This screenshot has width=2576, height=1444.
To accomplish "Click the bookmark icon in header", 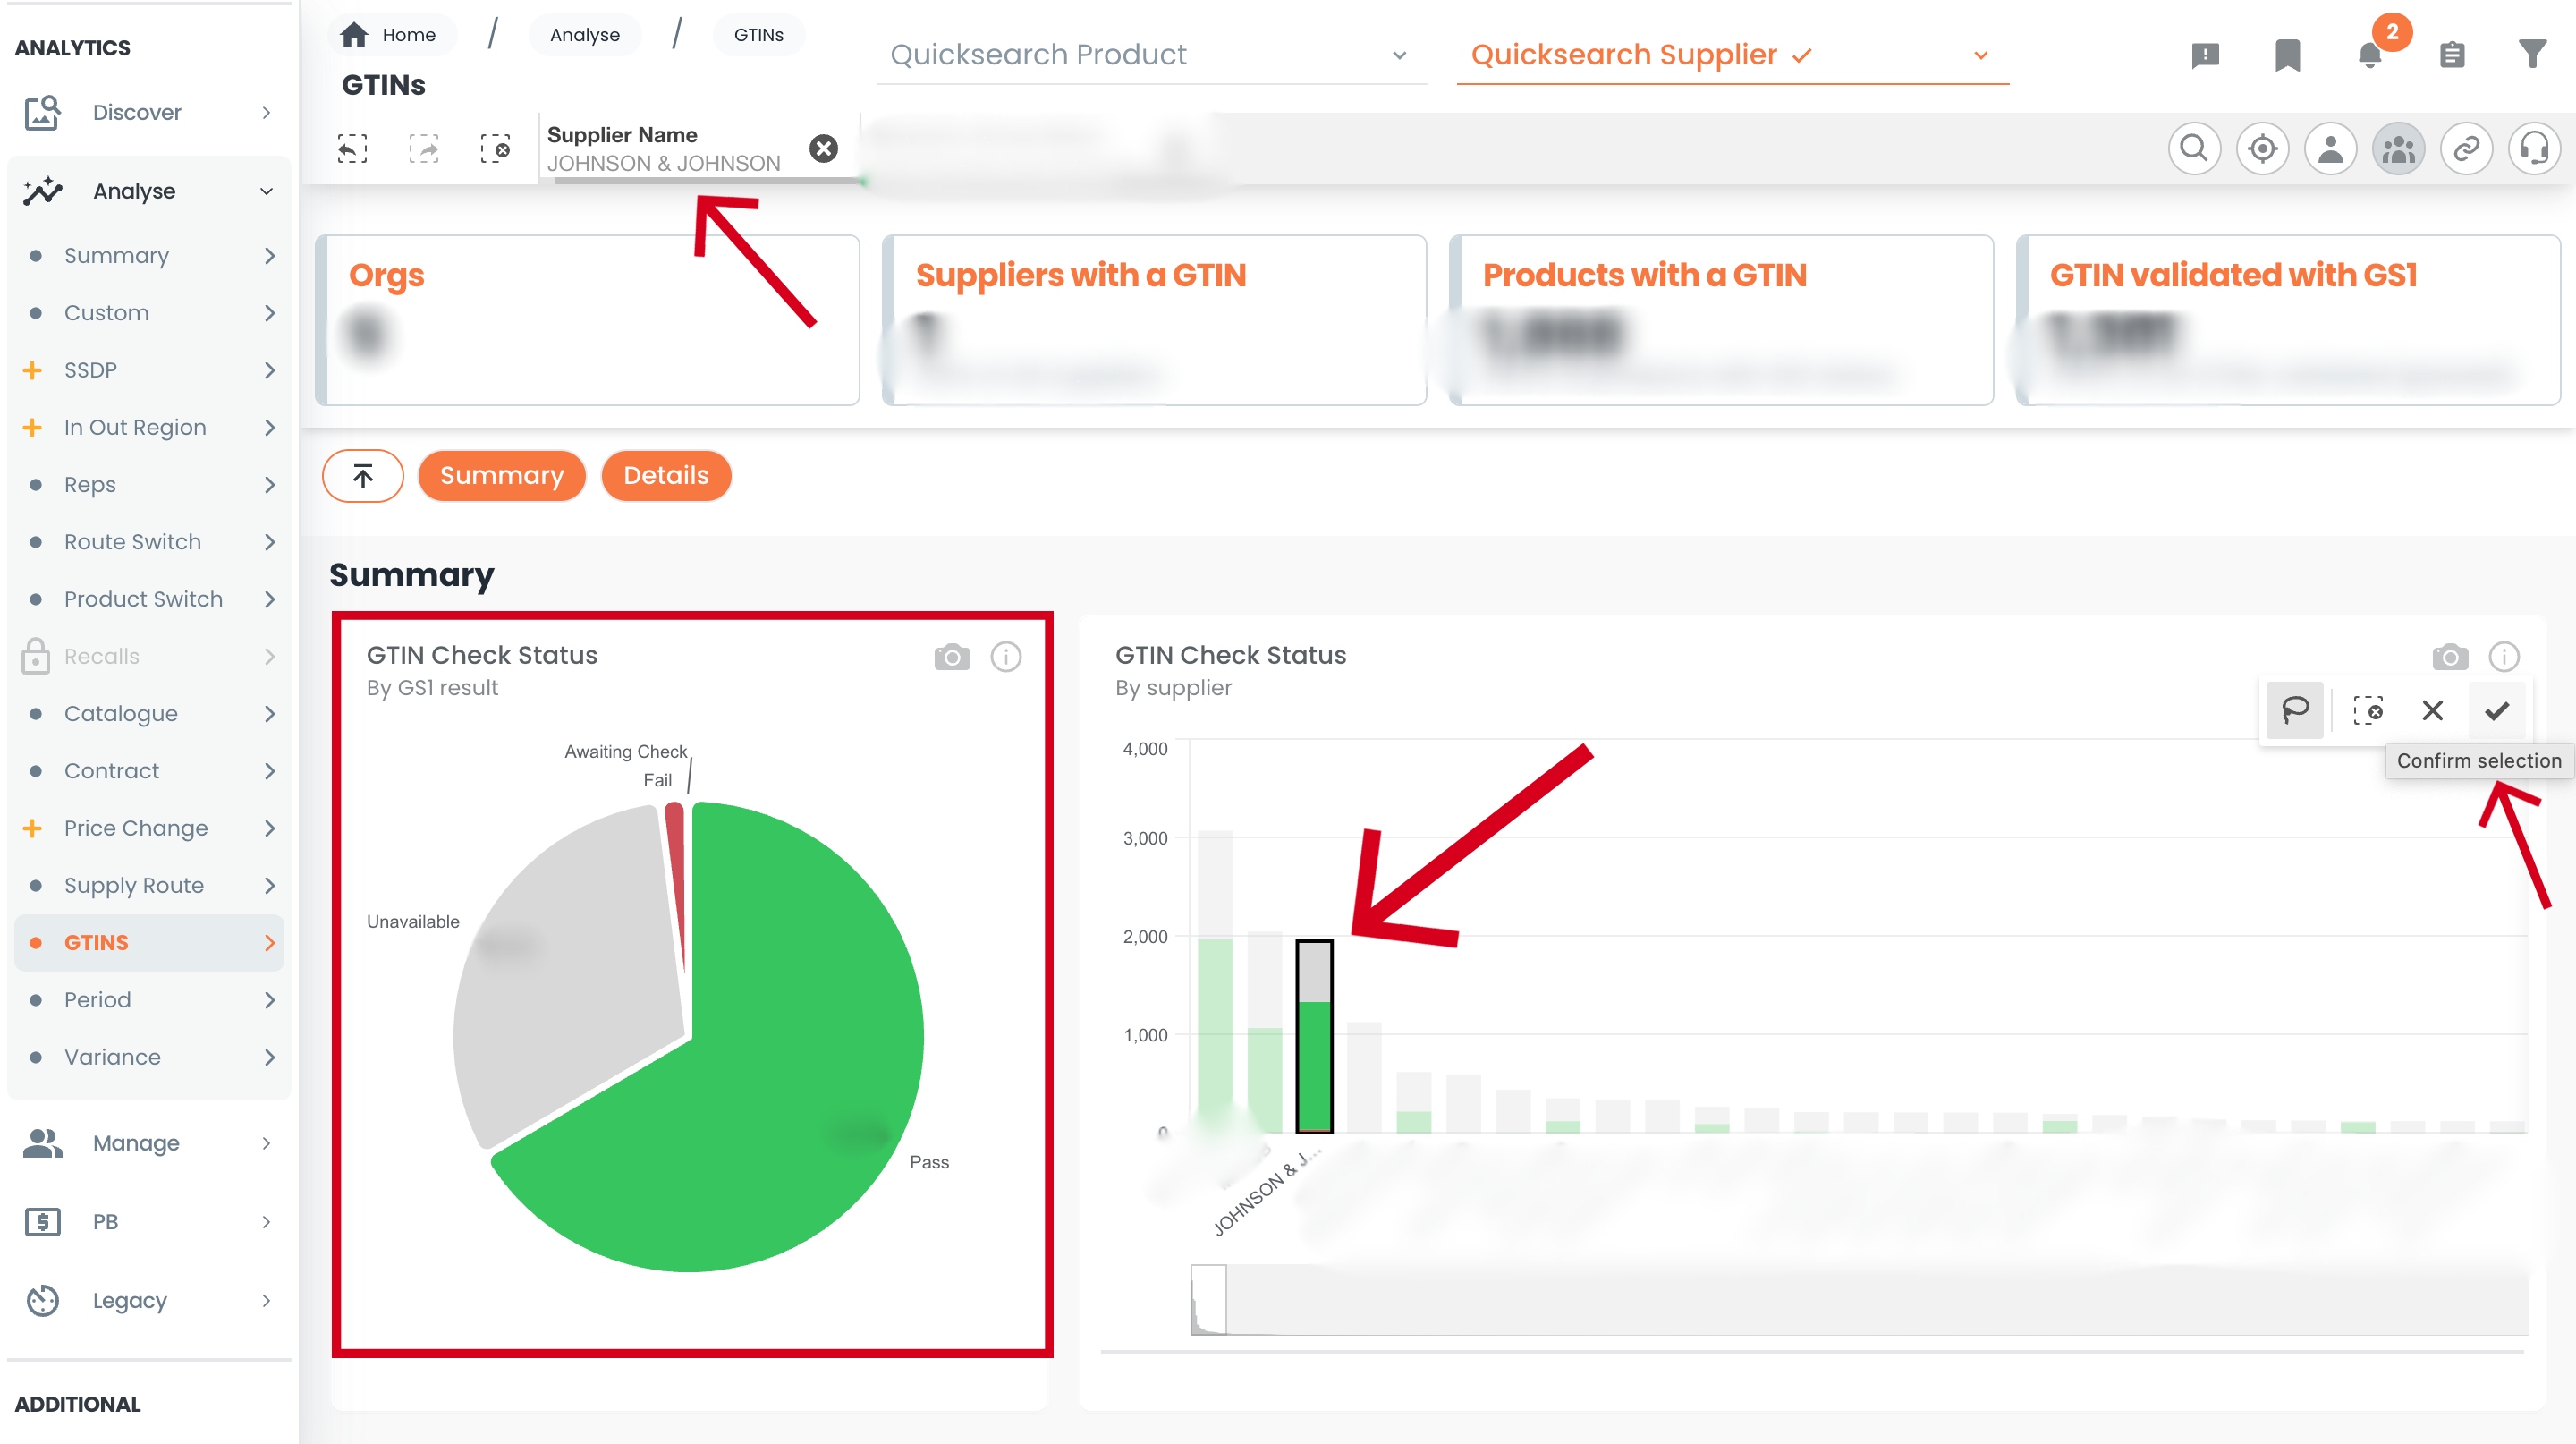I will click(2287, 55).
